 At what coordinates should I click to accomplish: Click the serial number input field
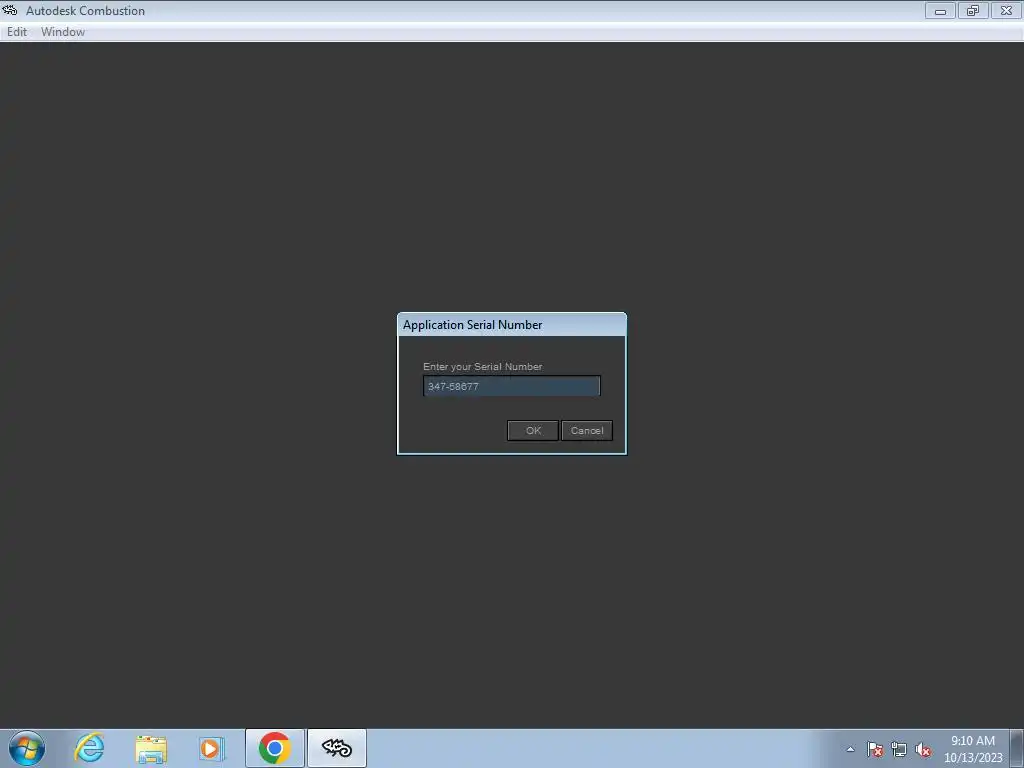tap(511, 386)
